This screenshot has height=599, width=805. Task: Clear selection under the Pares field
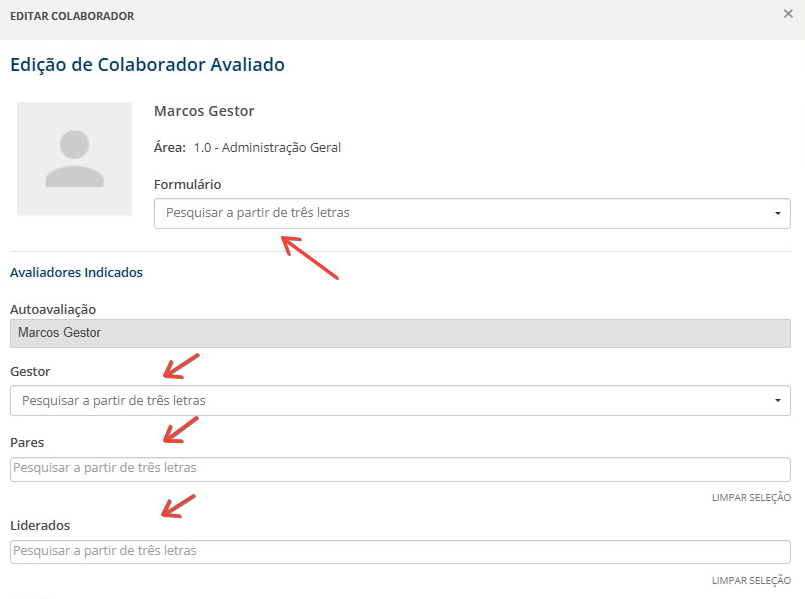(x=750, y=497)
